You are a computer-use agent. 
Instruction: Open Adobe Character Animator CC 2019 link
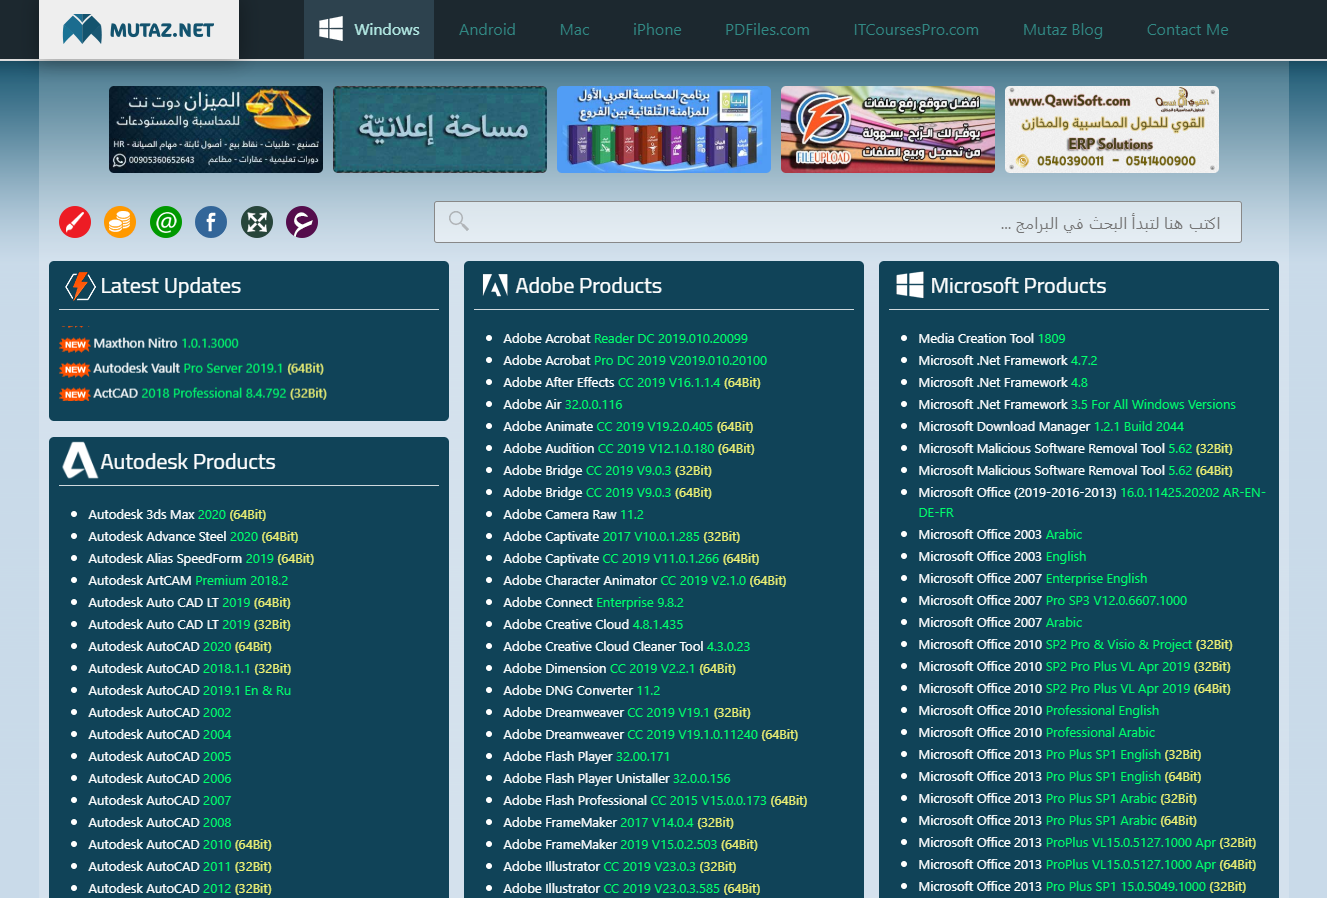pos(645,580)
